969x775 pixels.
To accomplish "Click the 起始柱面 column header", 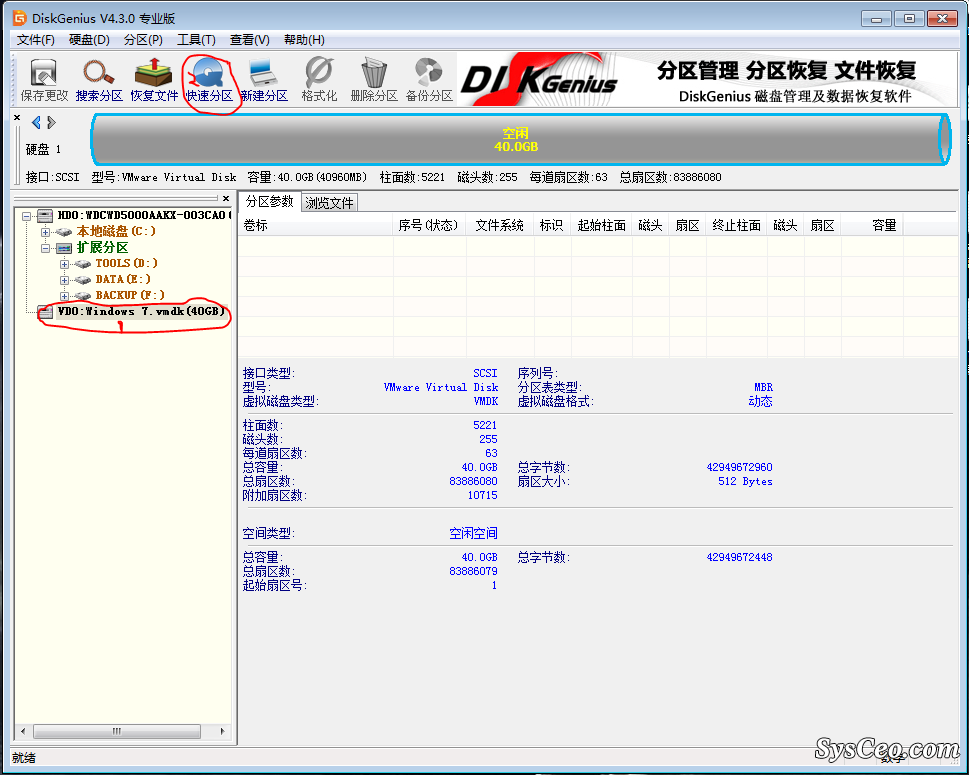I will (x=601, y=226).
